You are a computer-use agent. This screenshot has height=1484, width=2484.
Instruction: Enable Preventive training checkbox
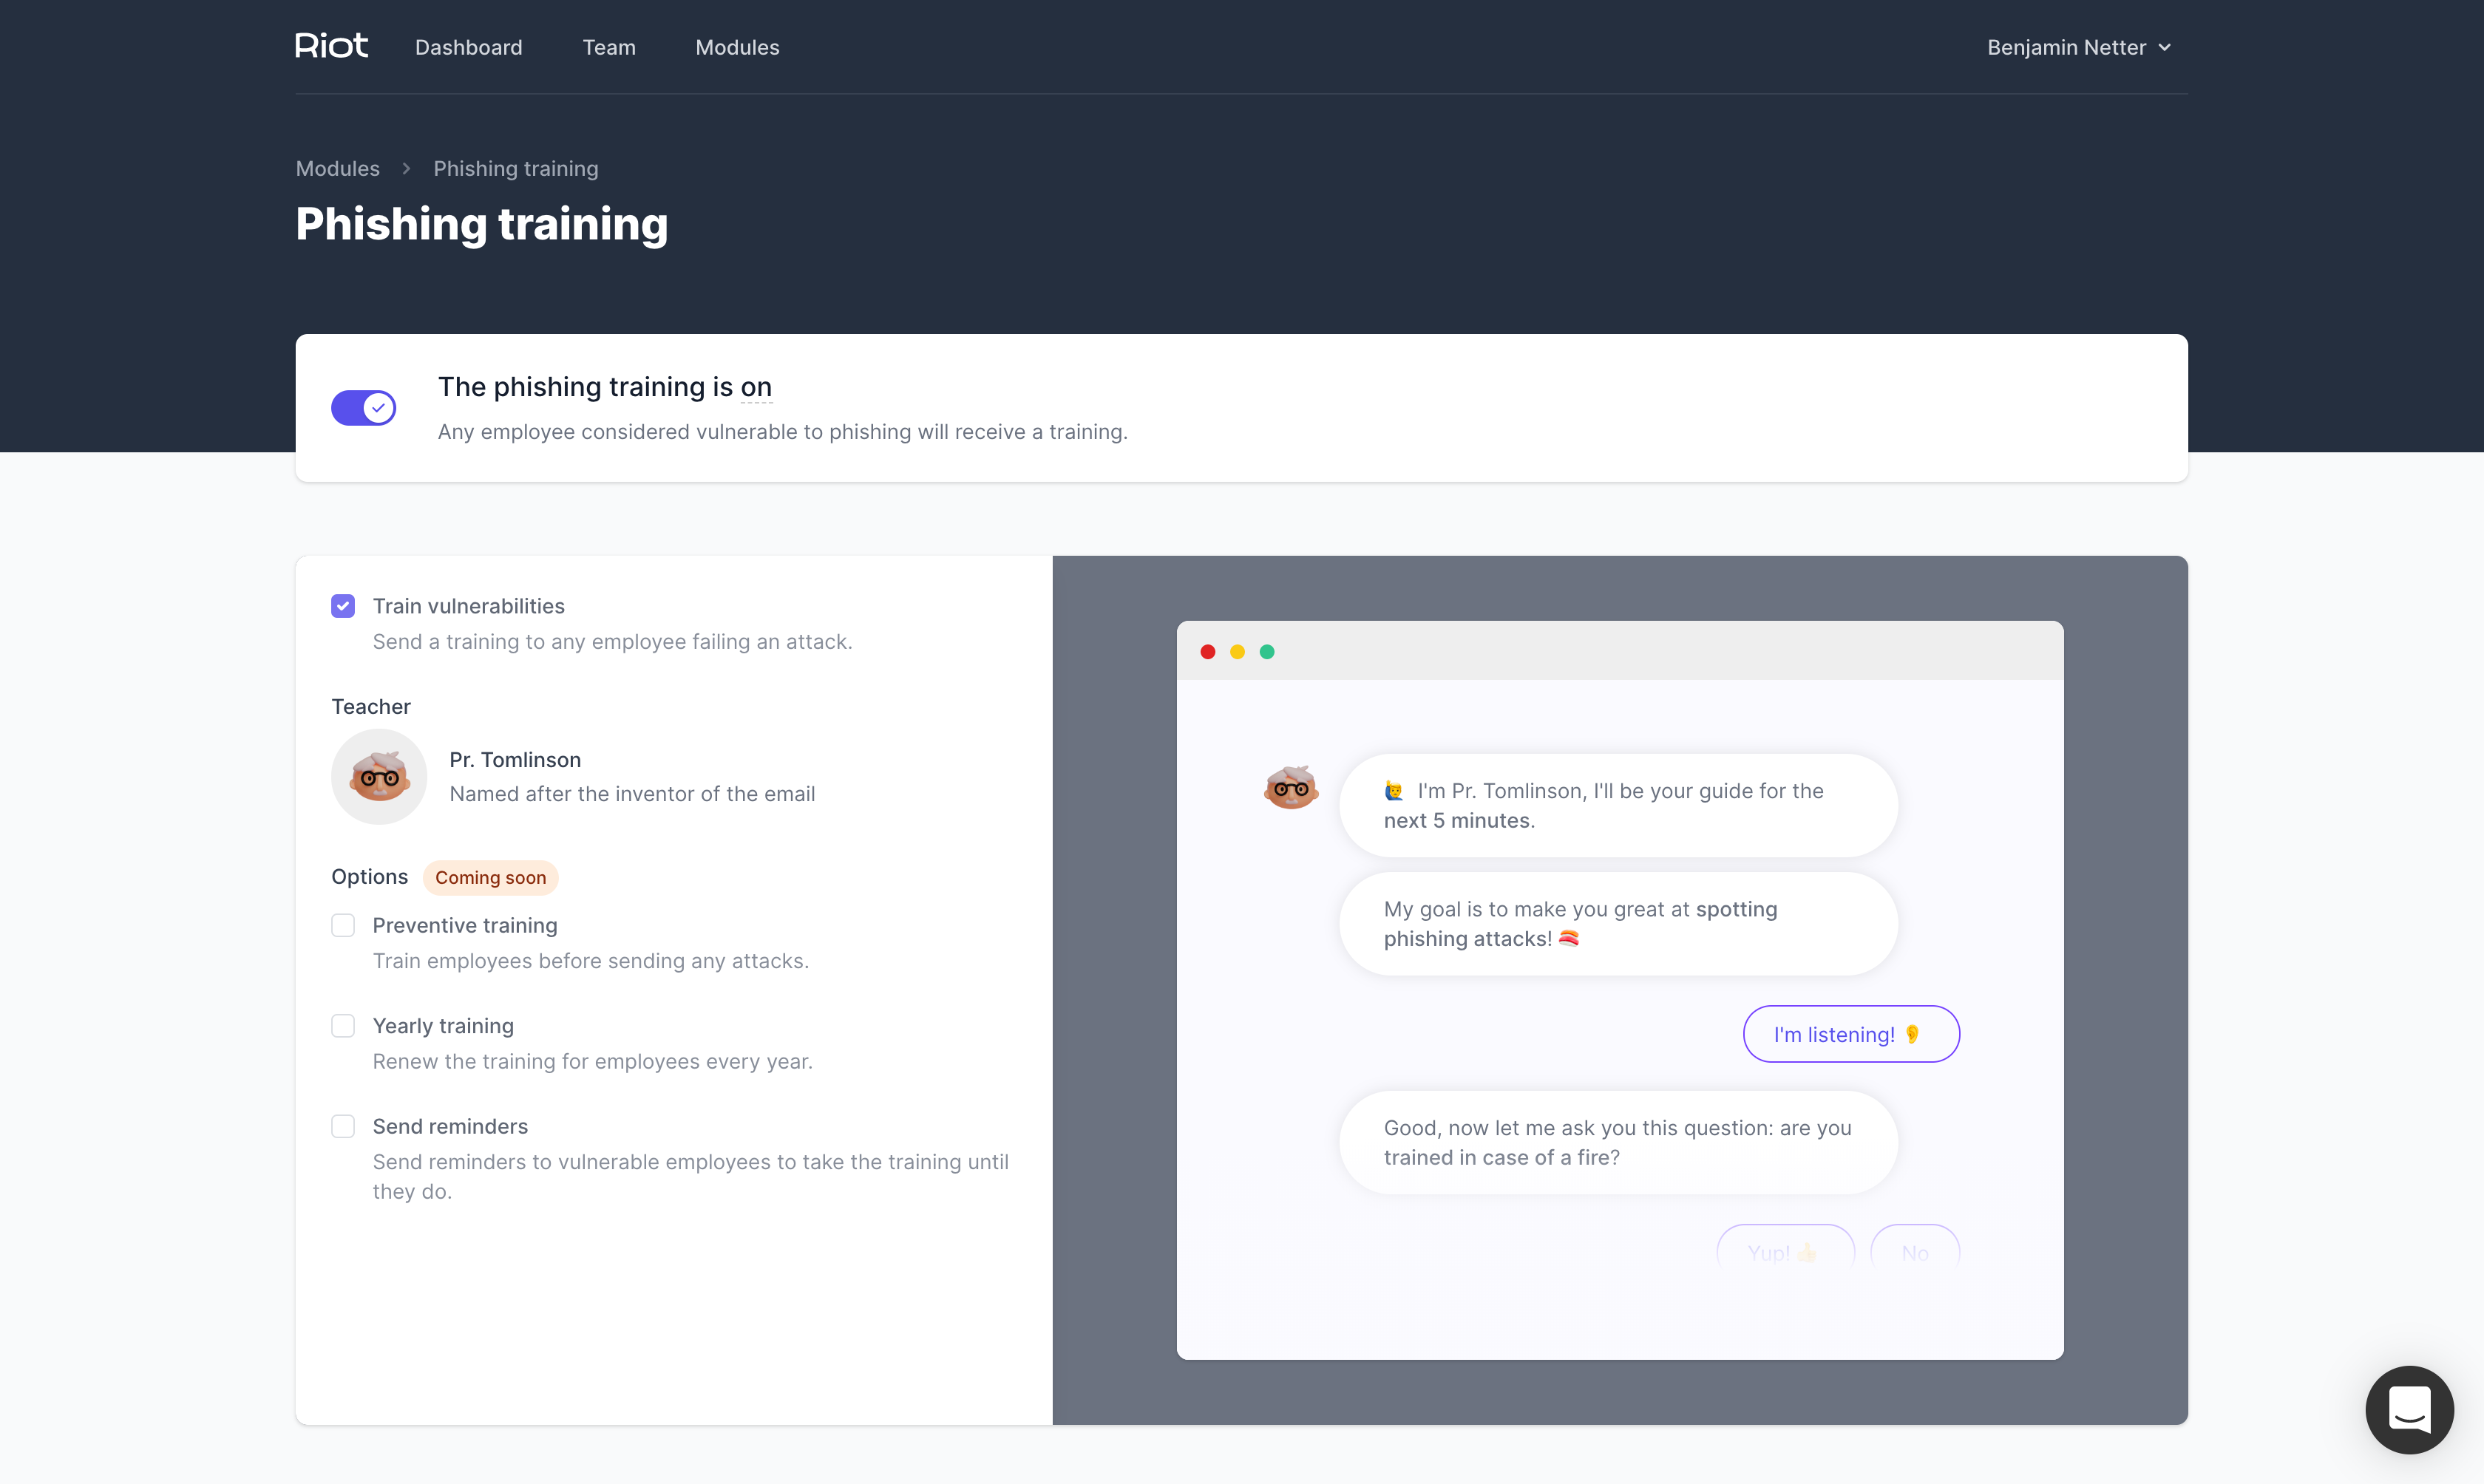(343, 925)
